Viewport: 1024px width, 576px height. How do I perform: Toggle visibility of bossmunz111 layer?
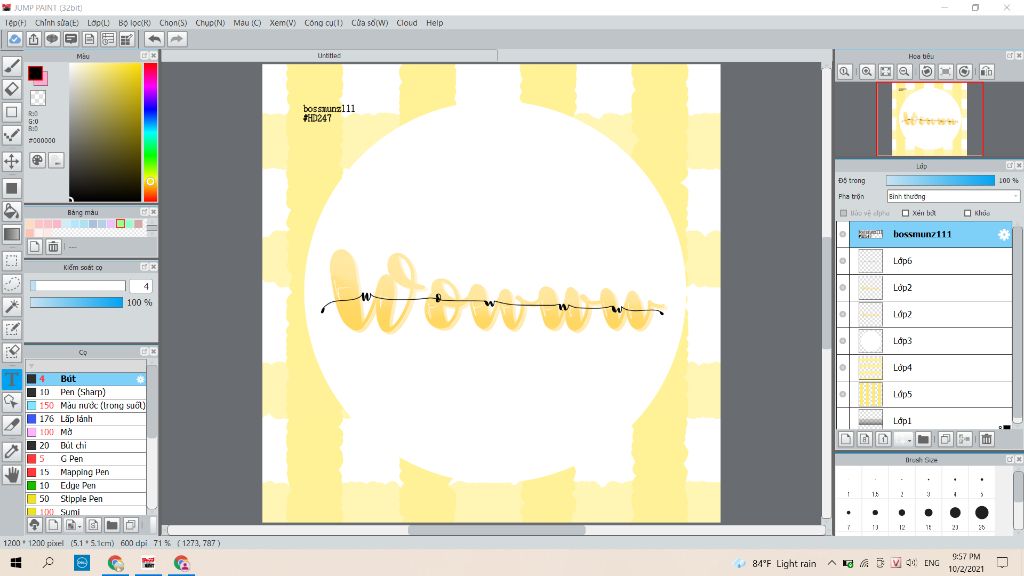click(842, 234)
